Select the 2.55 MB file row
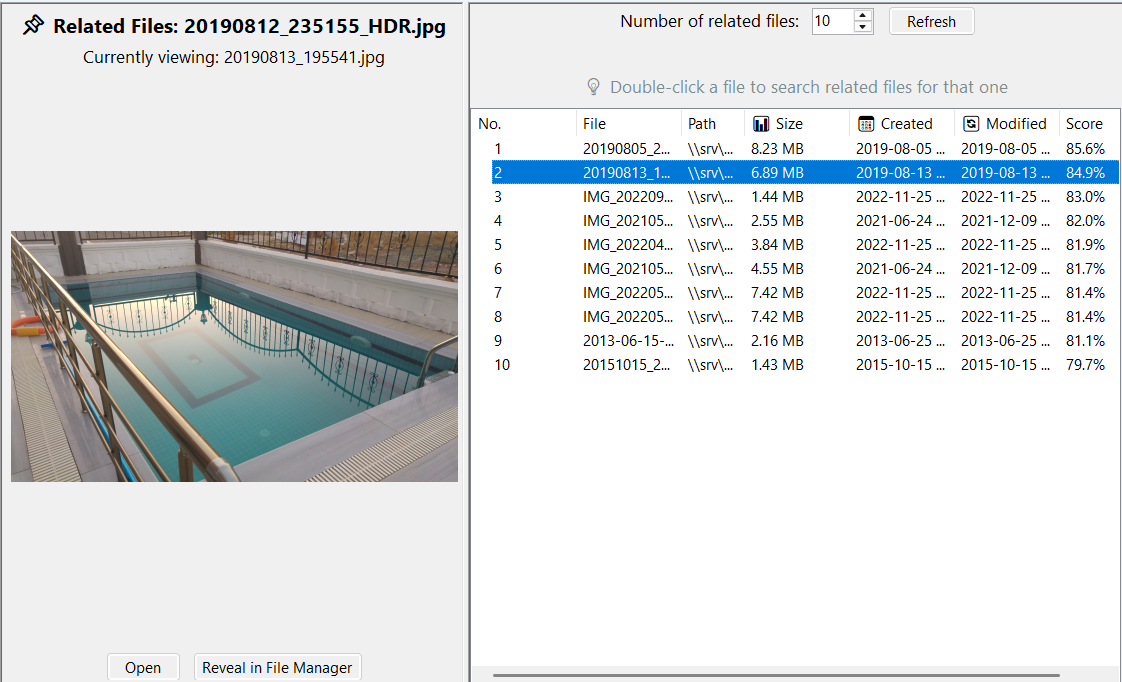Image resolution: width=1122 pixels, height=682 pixels. (804, 220)
